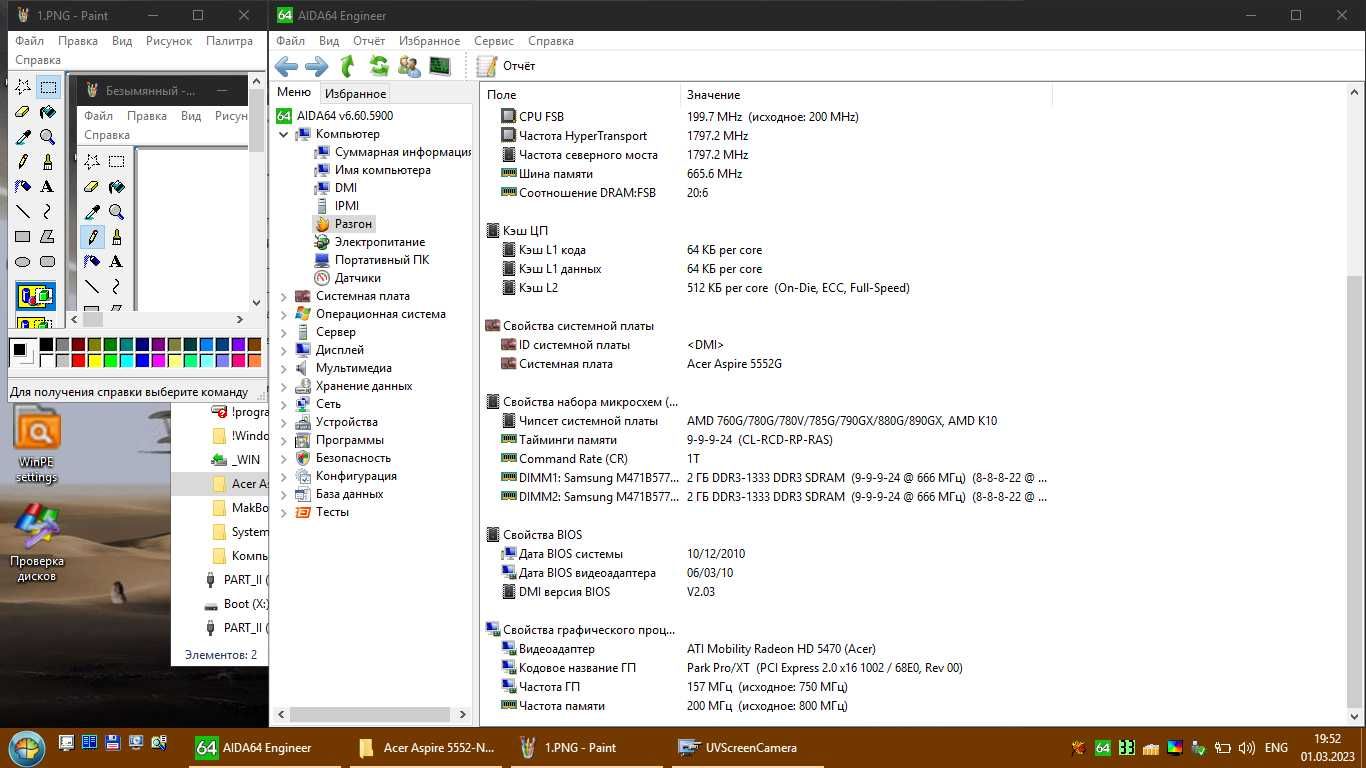Select the Brush tool in Paint
The image size is (1366, 768).
[47, 162]
